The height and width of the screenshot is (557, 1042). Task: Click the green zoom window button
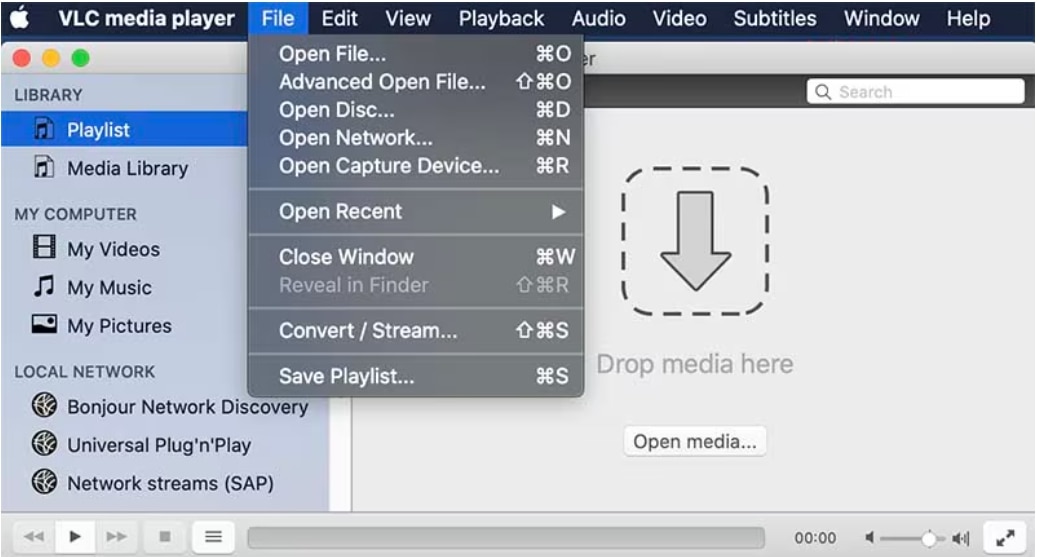[80, 58]
